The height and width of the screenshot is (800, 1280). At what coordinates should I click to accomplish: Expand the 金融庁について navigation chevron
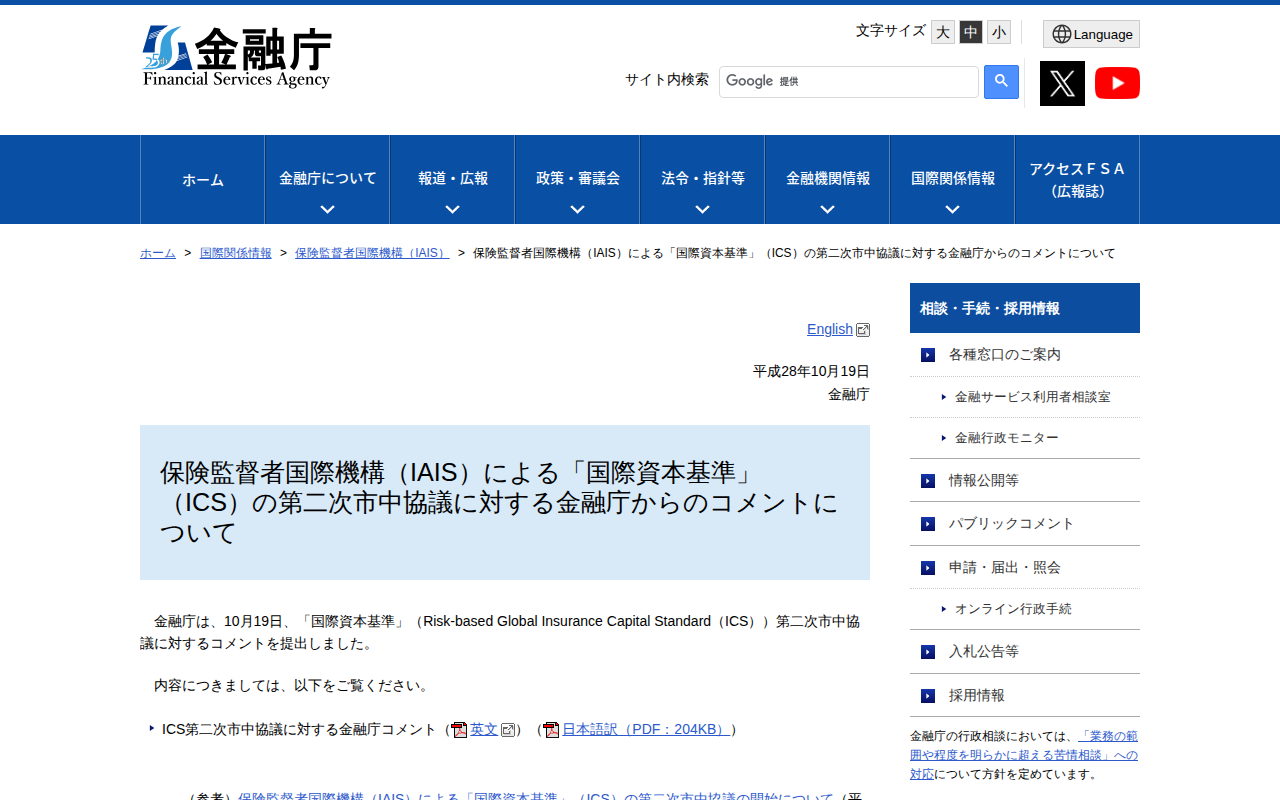click(x=326, y=208)
